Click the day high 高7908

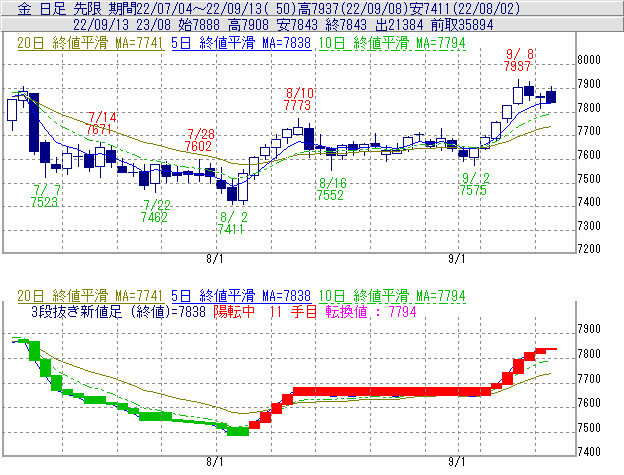(248, 25)
